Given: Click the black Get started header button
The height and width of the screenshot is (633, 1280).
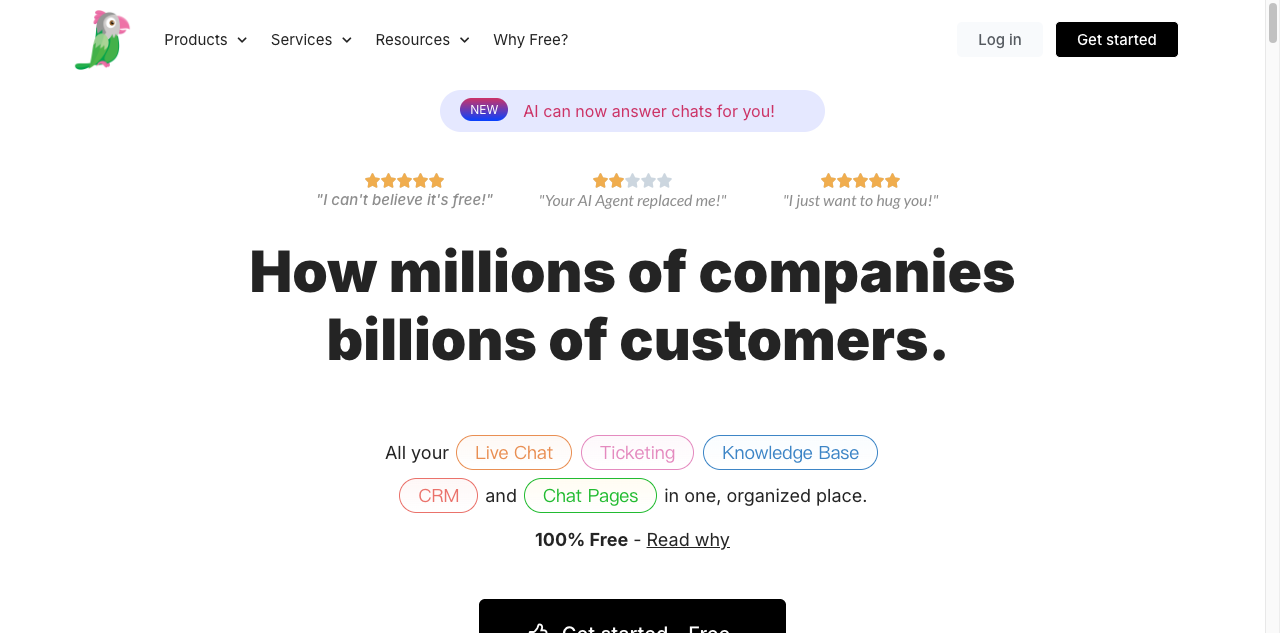Looking at the screenshot, I should click(x=1117, y=40).
